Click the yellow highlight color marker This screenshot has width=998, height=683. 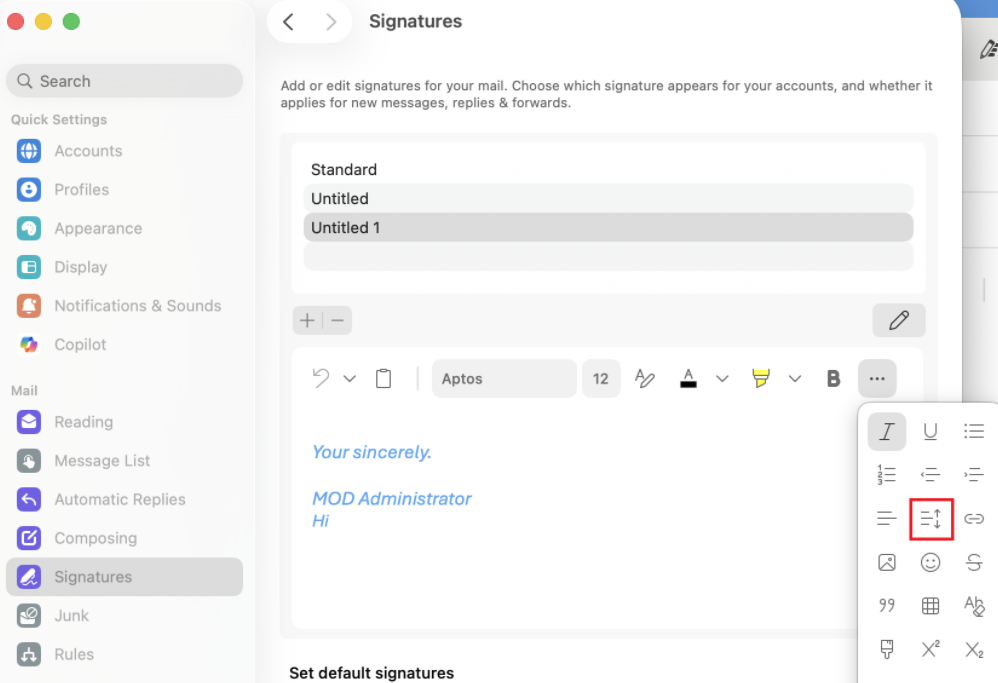(761, 378)
